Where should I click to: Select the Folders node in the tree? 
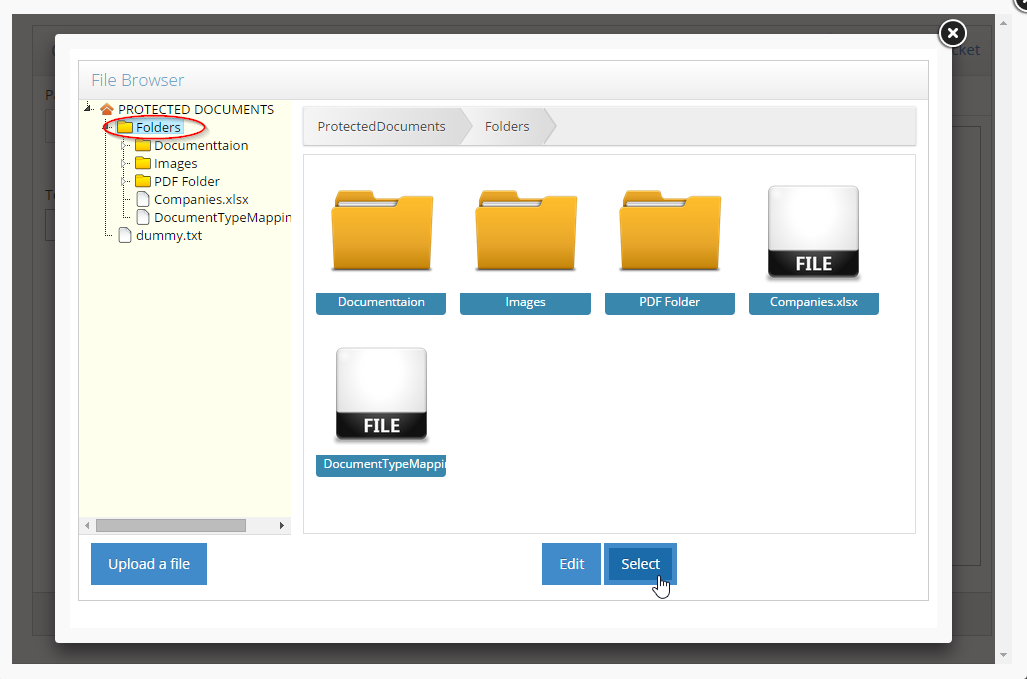158,128
